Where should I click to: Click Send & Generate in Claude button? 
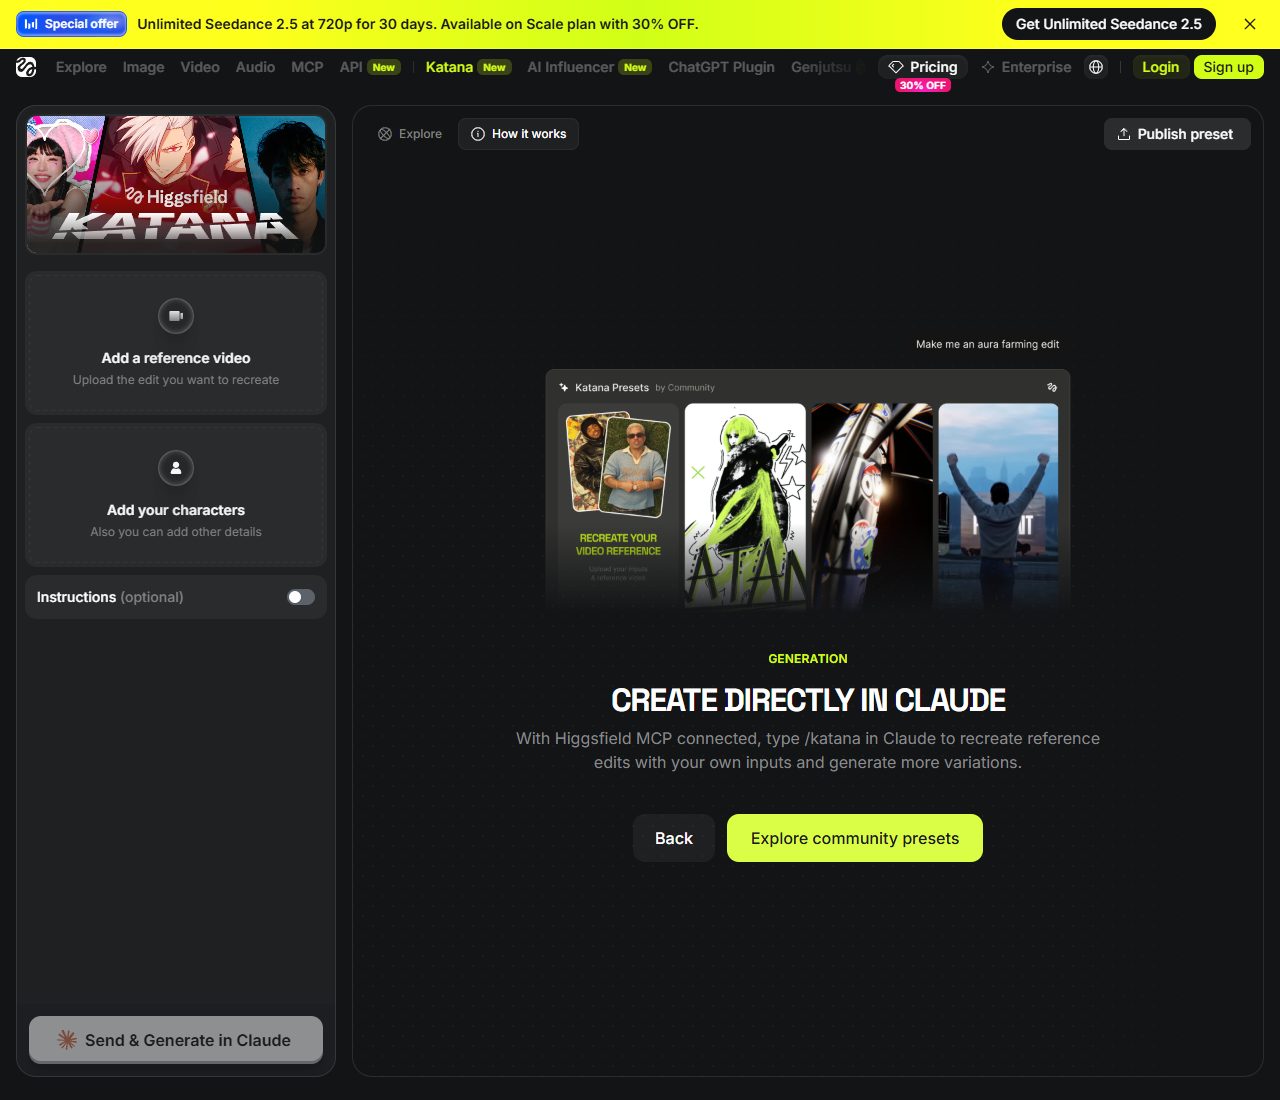click(176, 1040)
